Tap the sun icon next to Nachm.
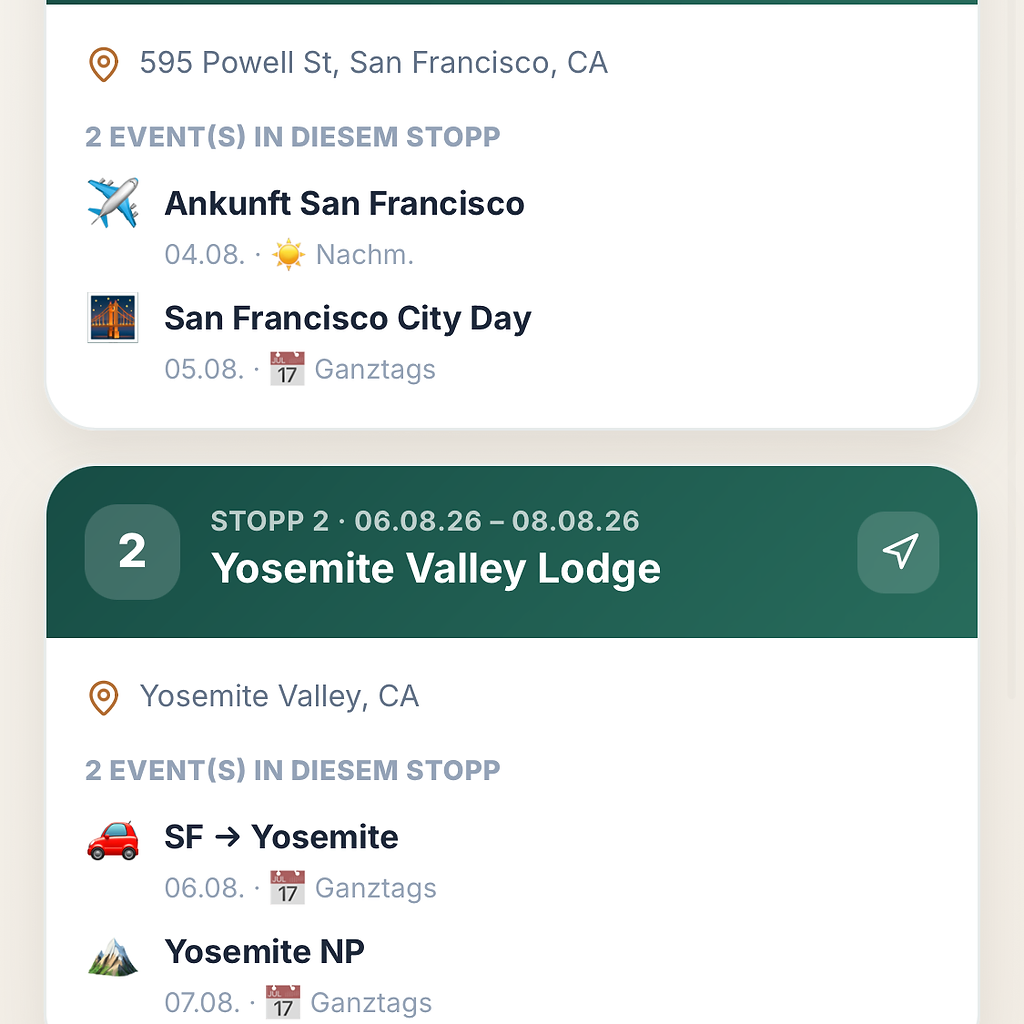 288,255
